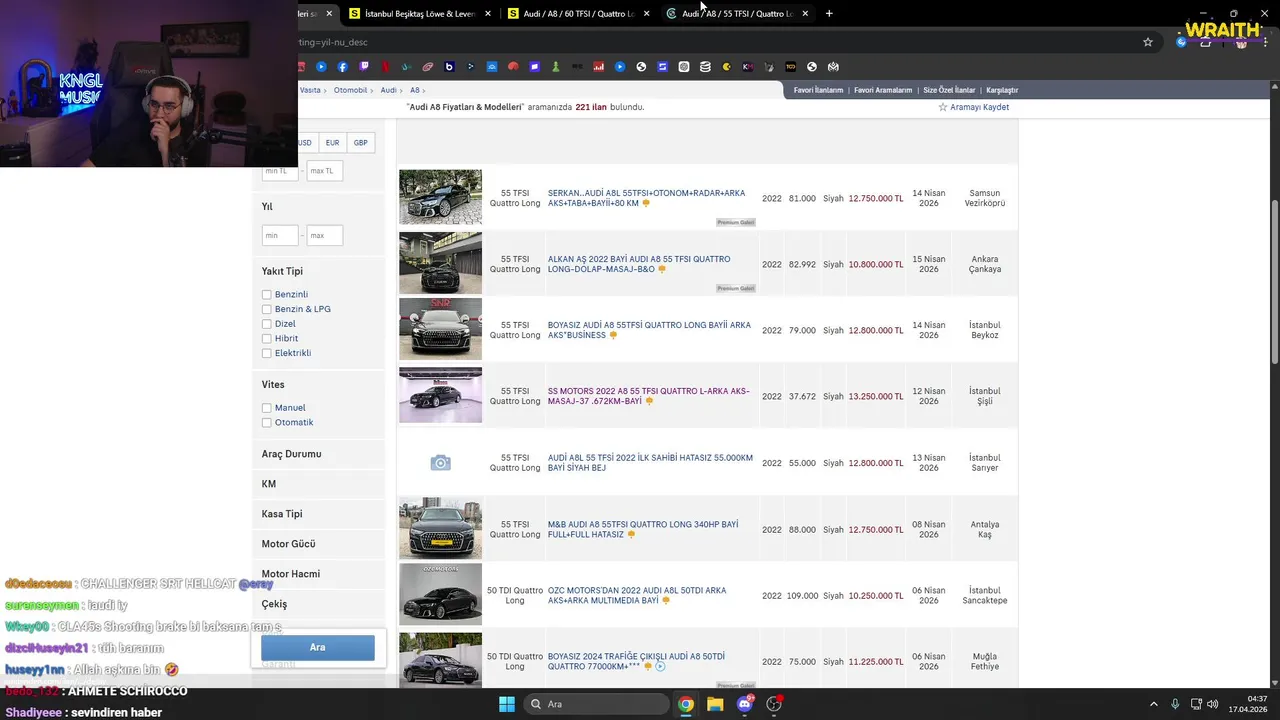Image resolution: width=1280 pixels, height=720 pixels.
Task: Open the white 'b' bookmark icon
Action: [x=449, y=67]
